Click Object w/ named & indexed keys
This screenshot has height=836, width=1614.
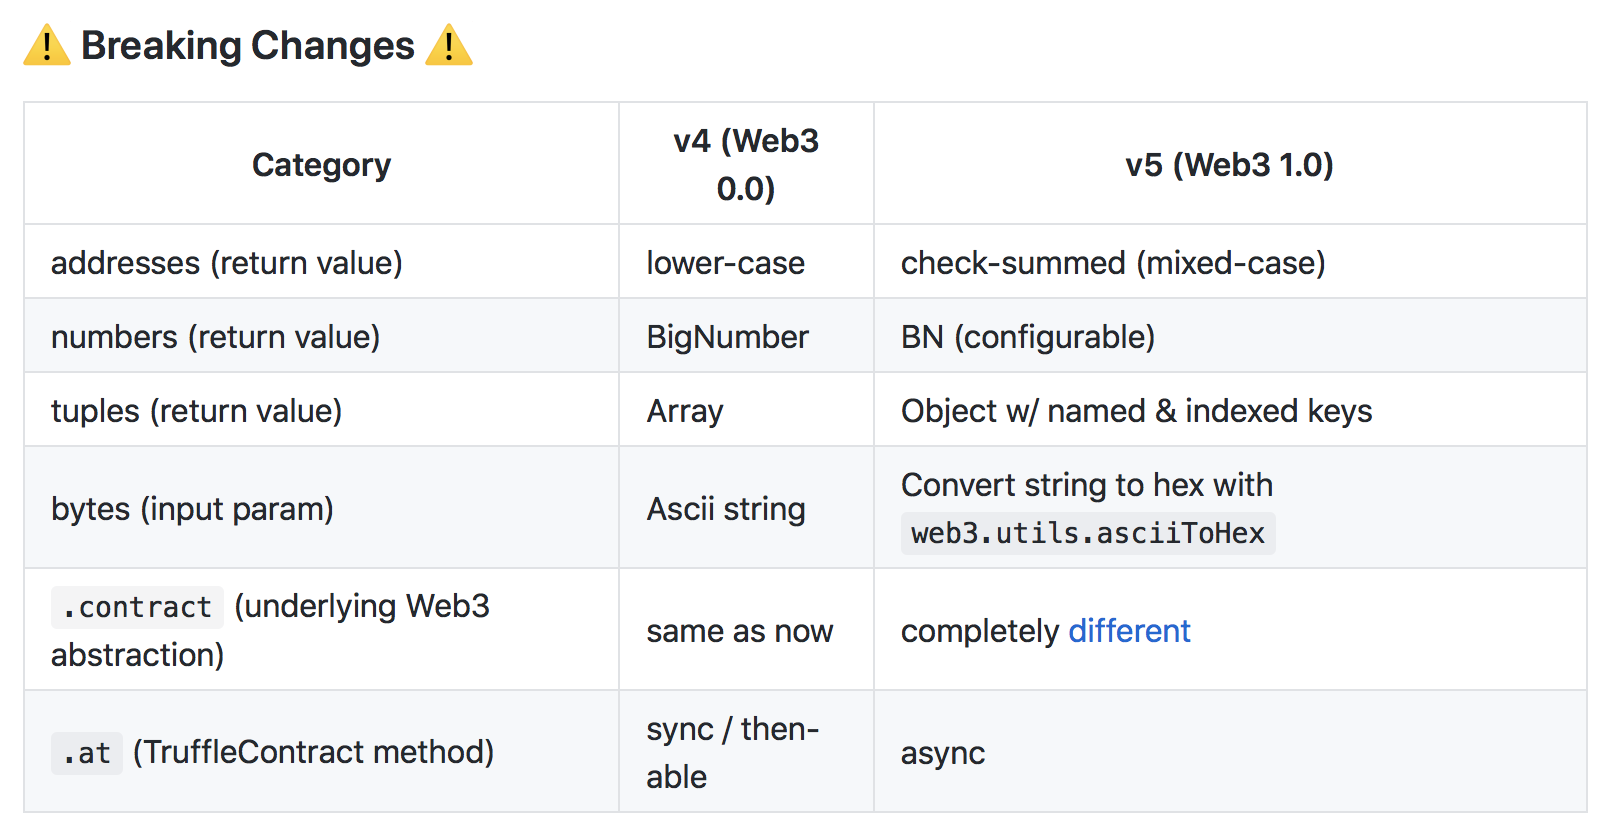(1136, 411)
